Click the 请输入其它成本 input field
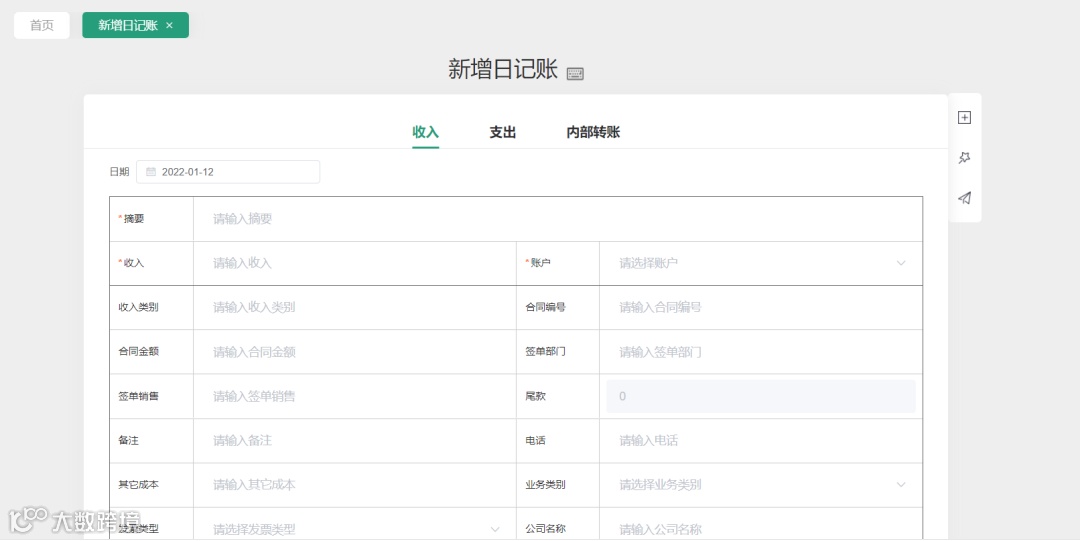This screenshot has height=541, width=1080. [355, 484]
